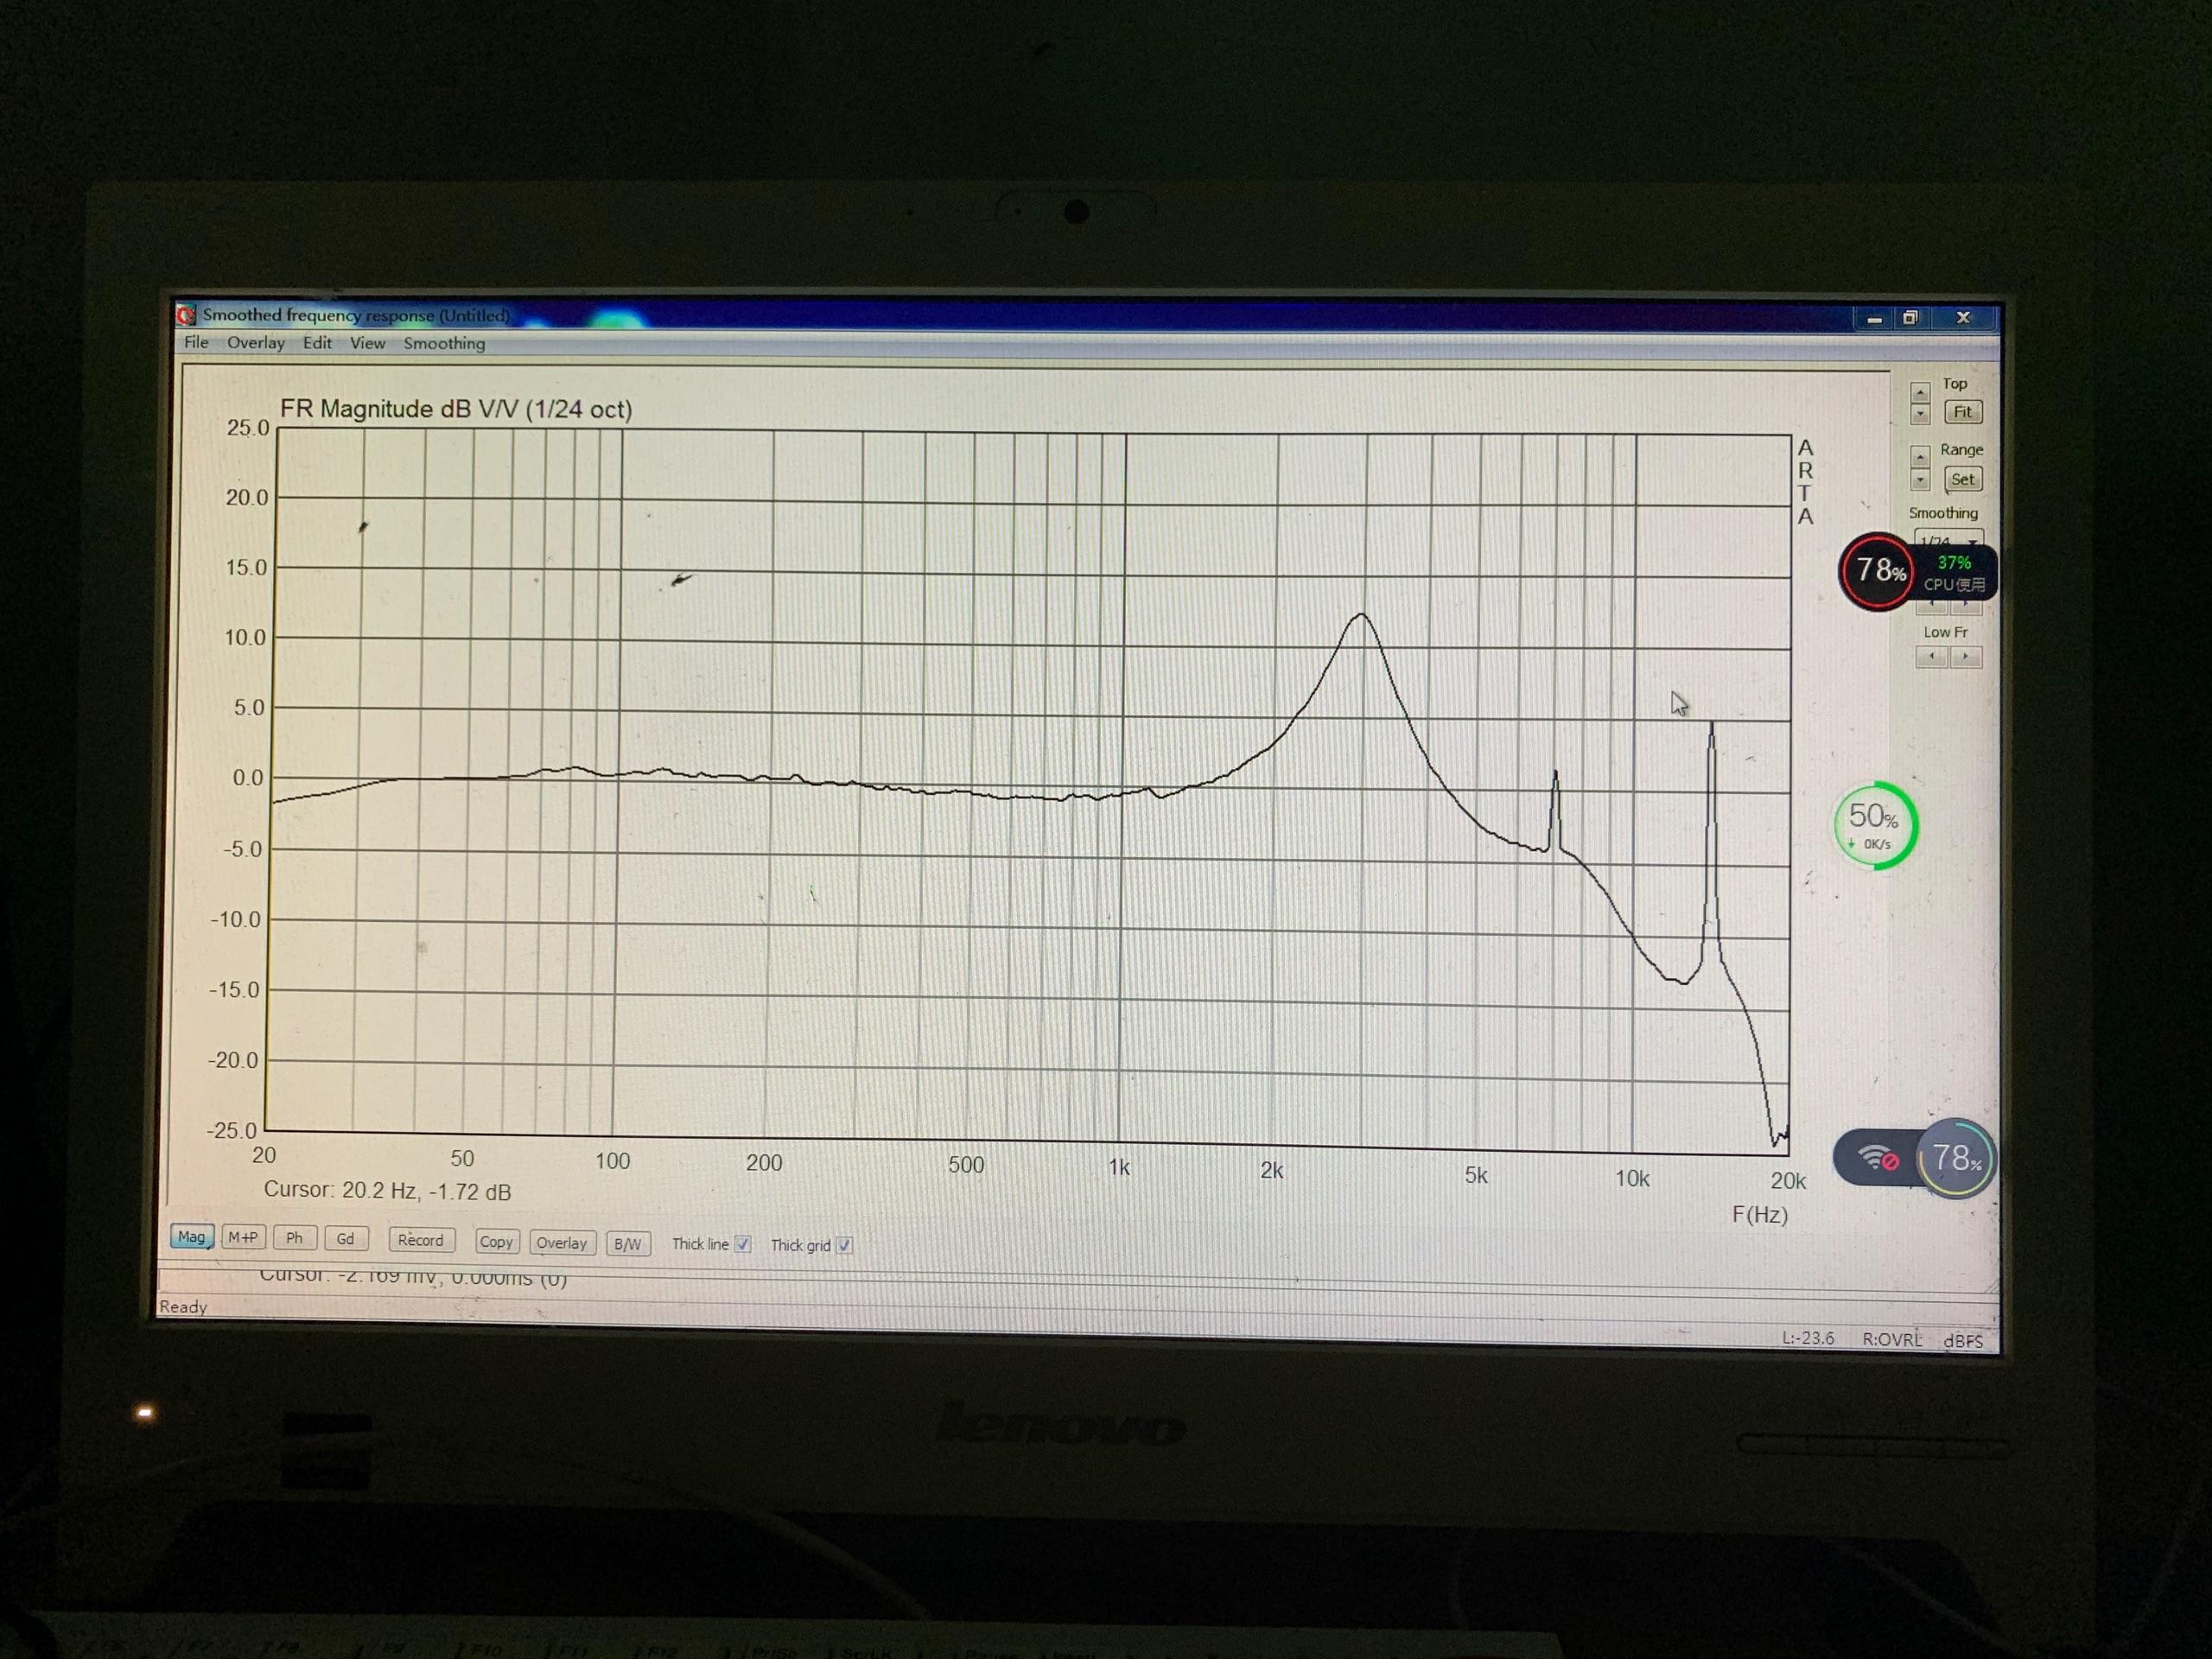Click the 78% memory usage floating widget
Image resolution: width=2212 pixels, height=1659 pixels.
pos(1878,571)
